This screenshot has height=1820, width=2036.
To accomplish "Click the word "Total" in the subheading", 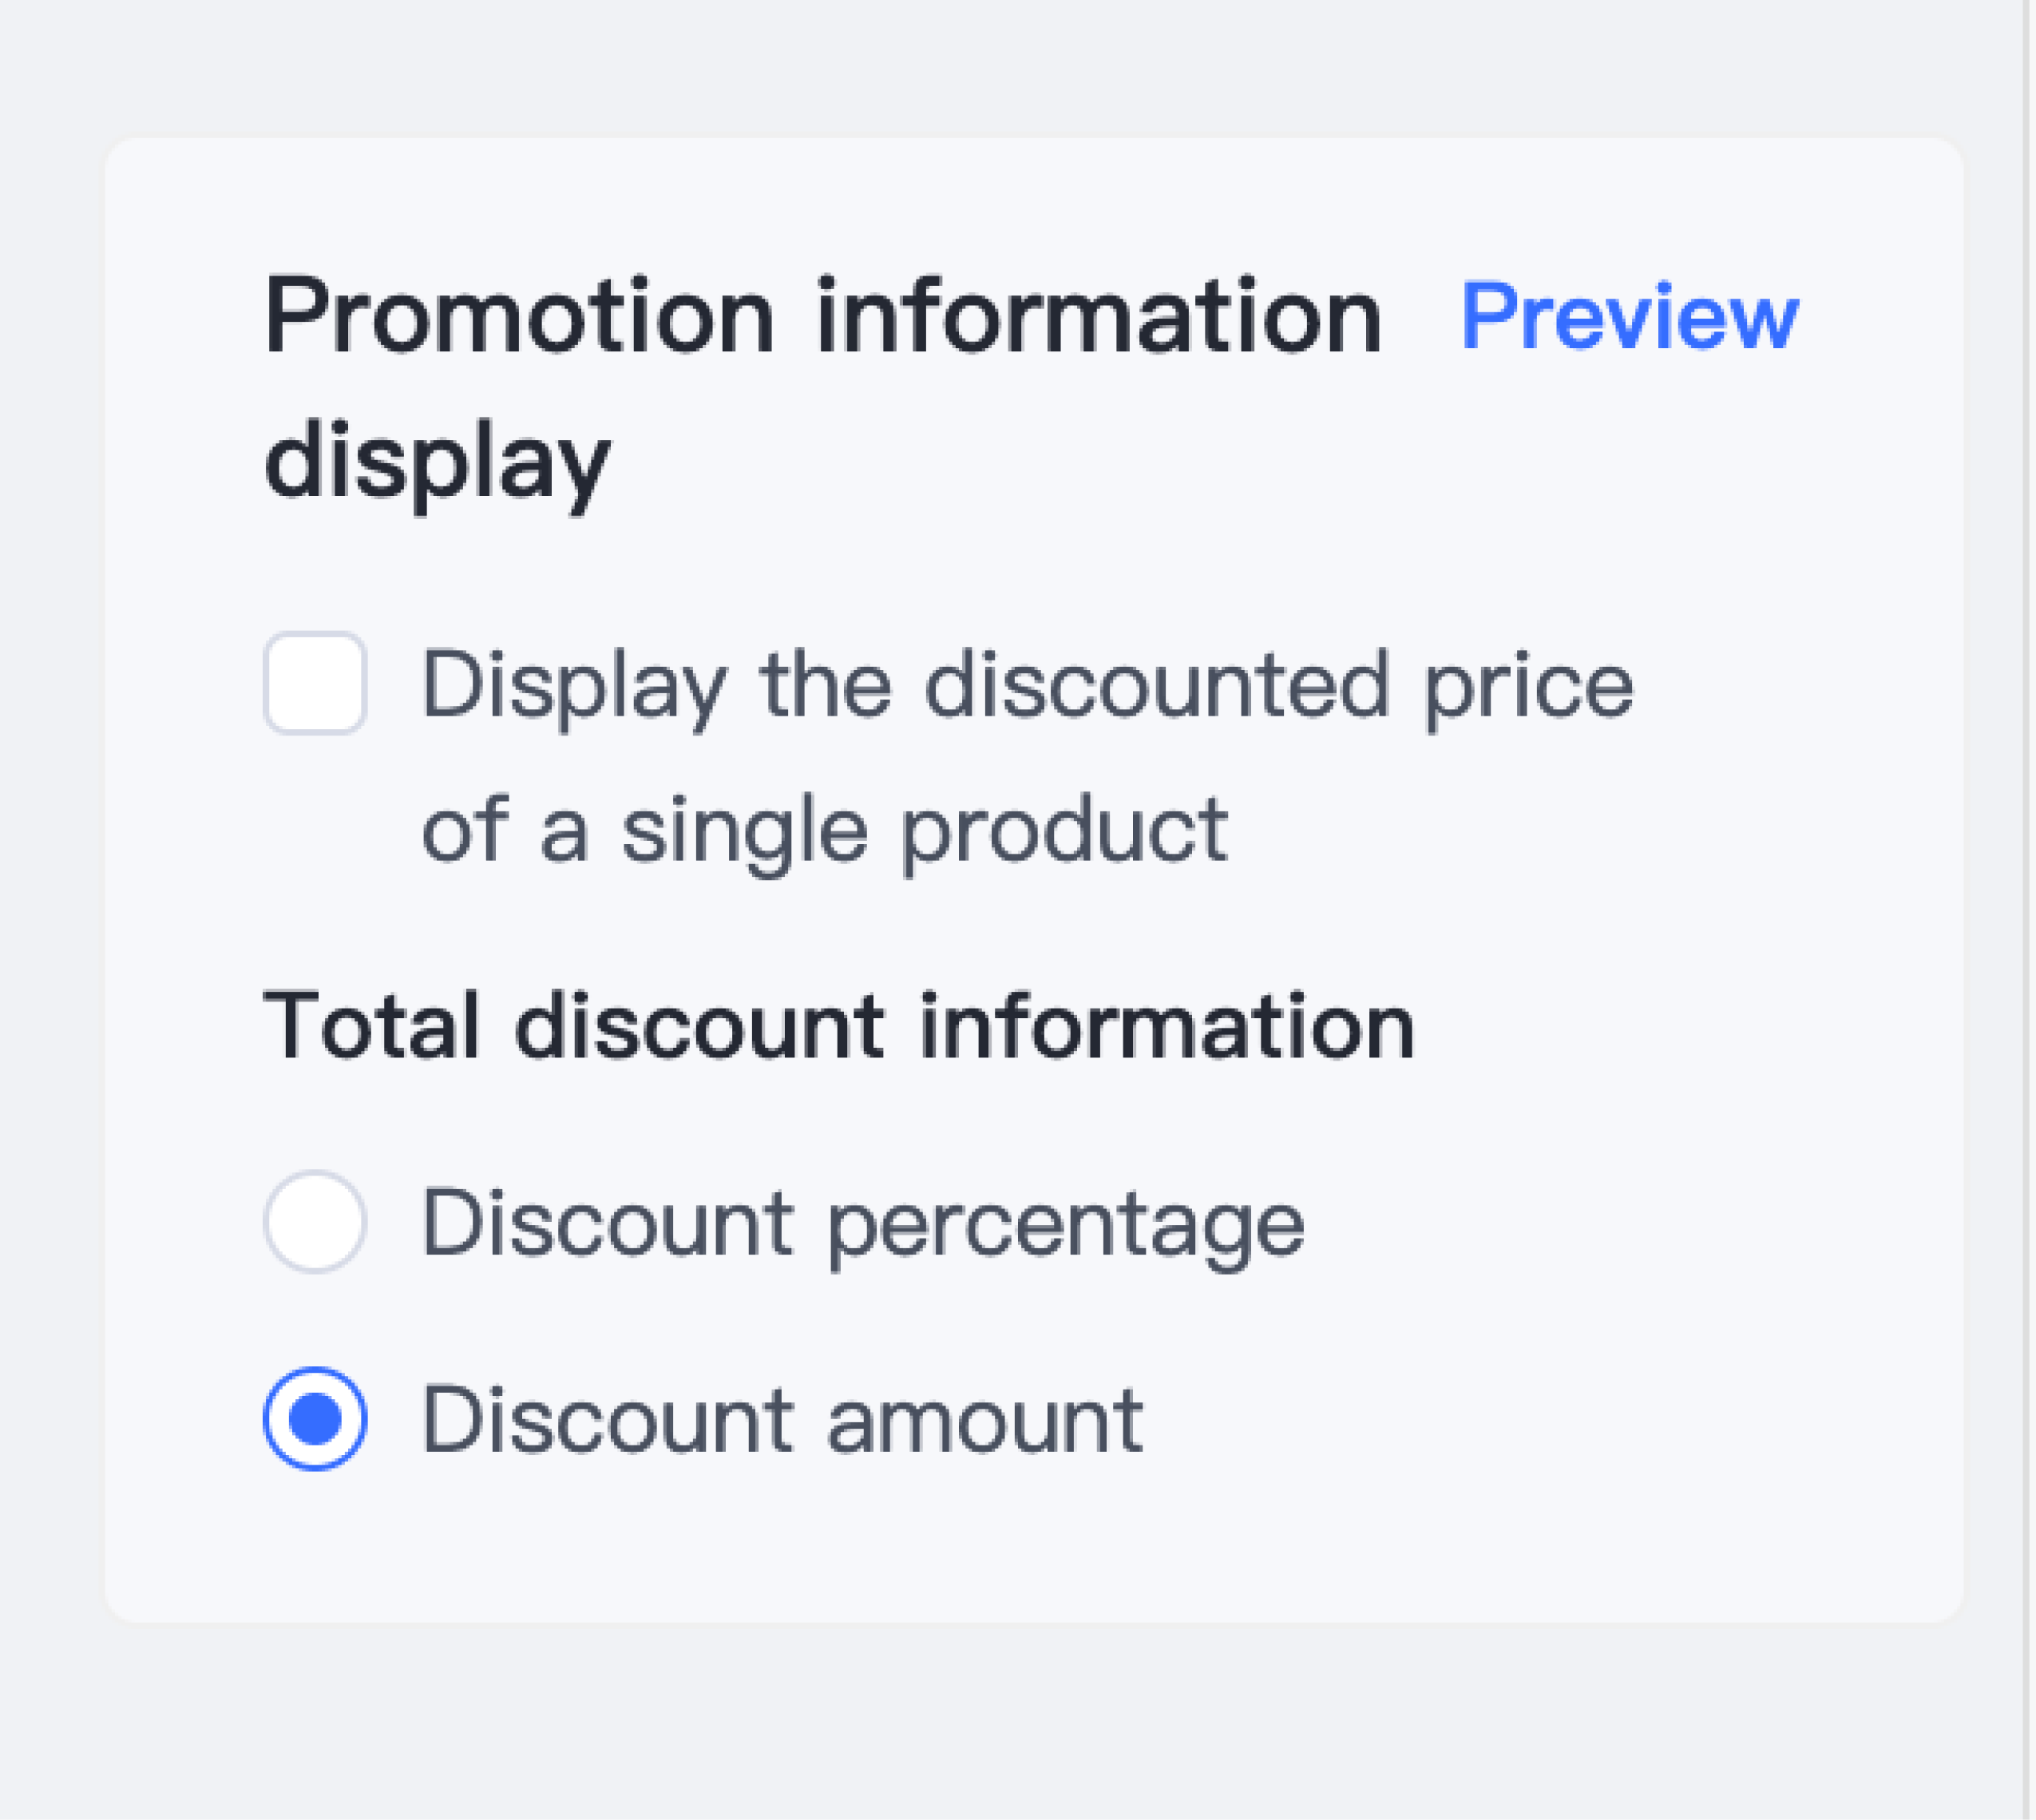I will pyautogui.click(x=371, y=1026).
